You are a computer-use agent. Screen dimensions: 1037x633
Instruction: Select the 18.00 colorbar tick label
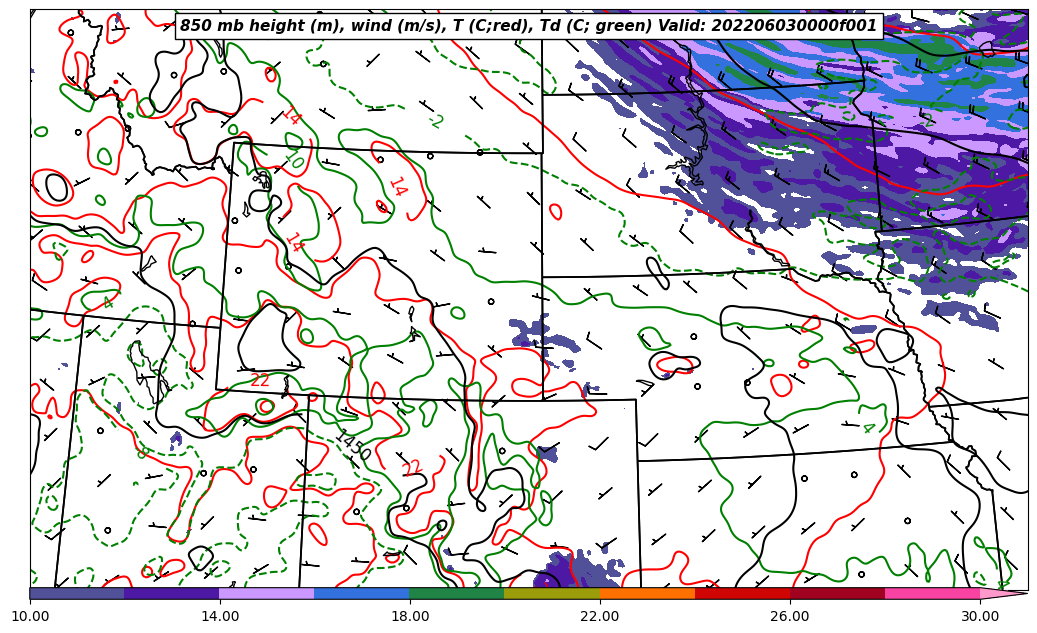click(410, 616)
